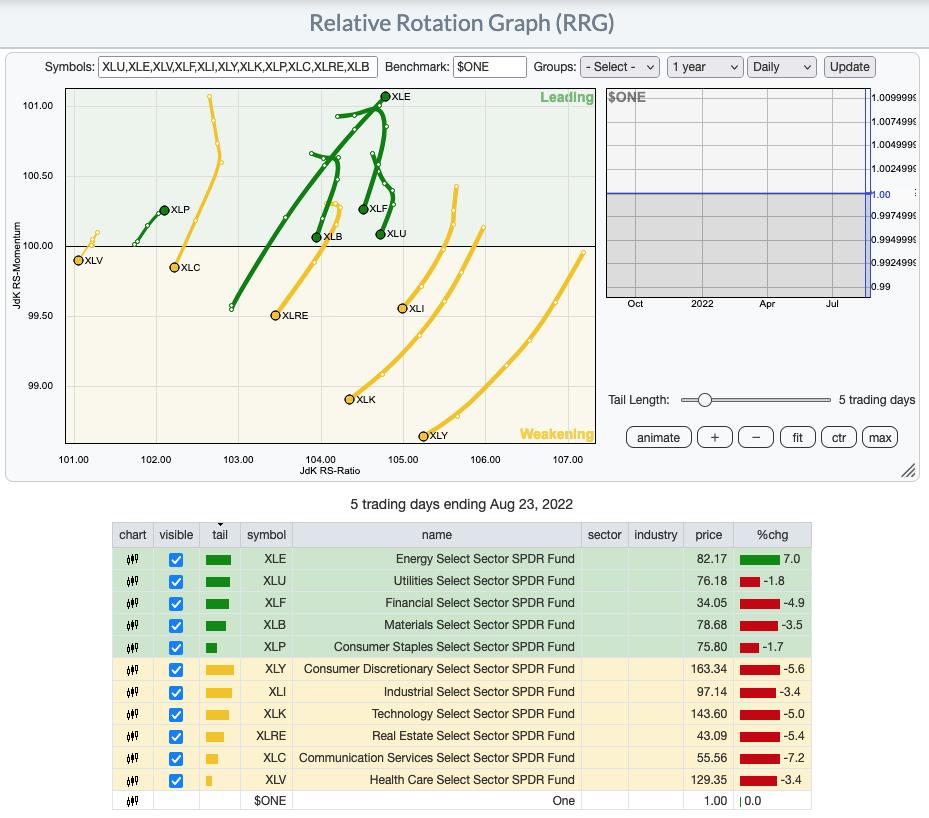Toggle XLP visible checkbox
This screenshot has height=818, width=929.
point(176,648)
